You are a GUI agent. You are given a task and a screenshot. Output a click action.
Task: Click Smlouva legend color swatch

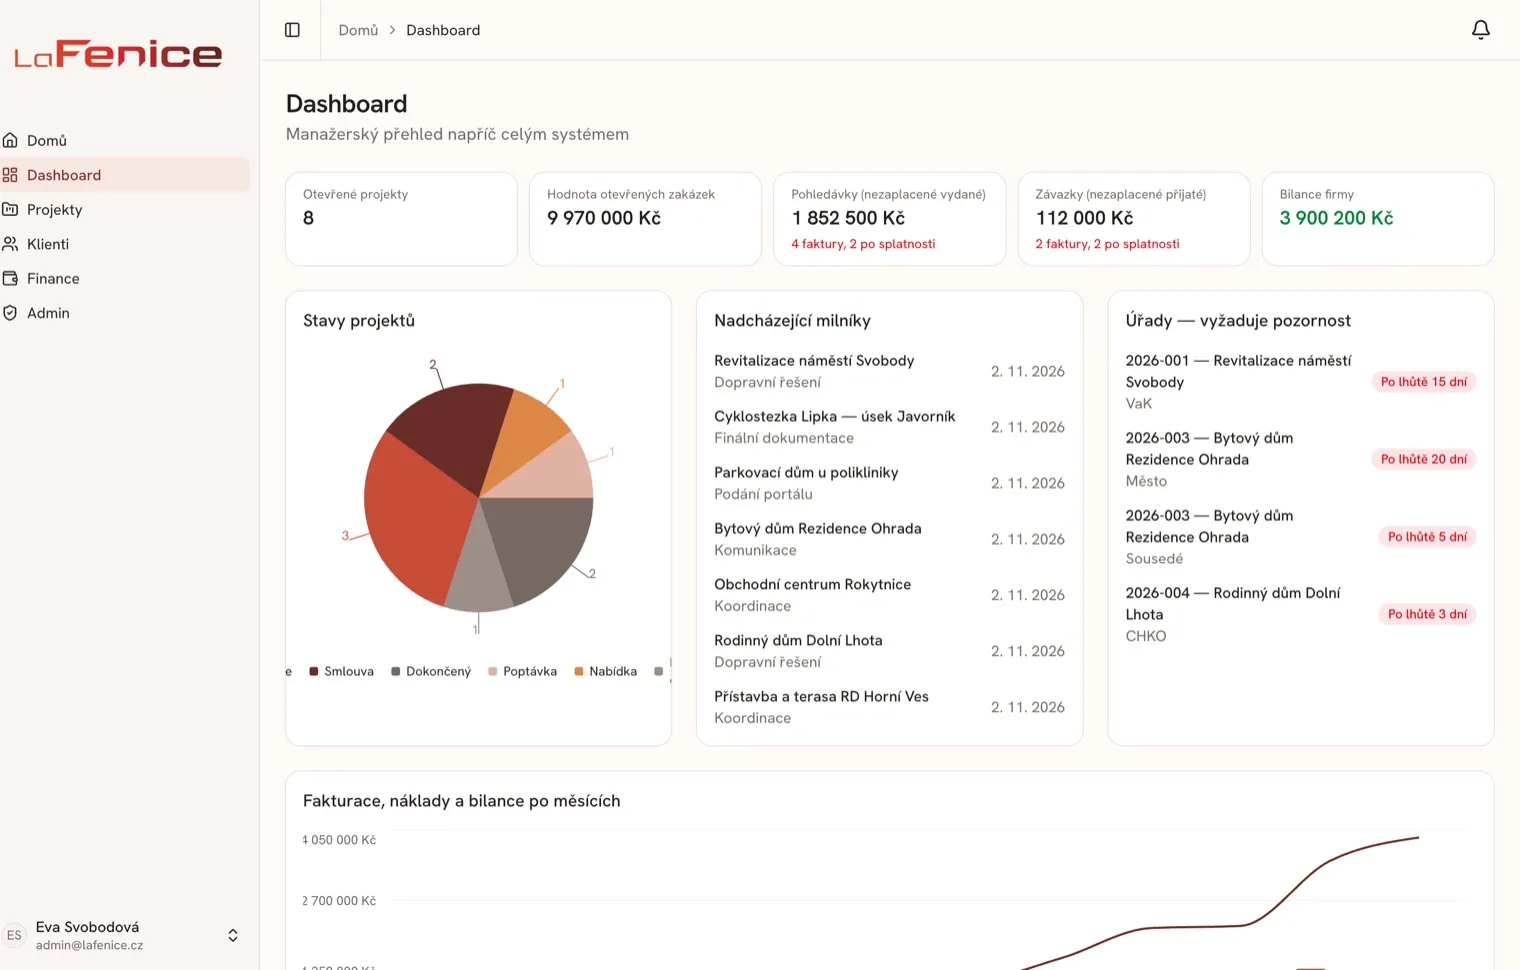(314, 671)
